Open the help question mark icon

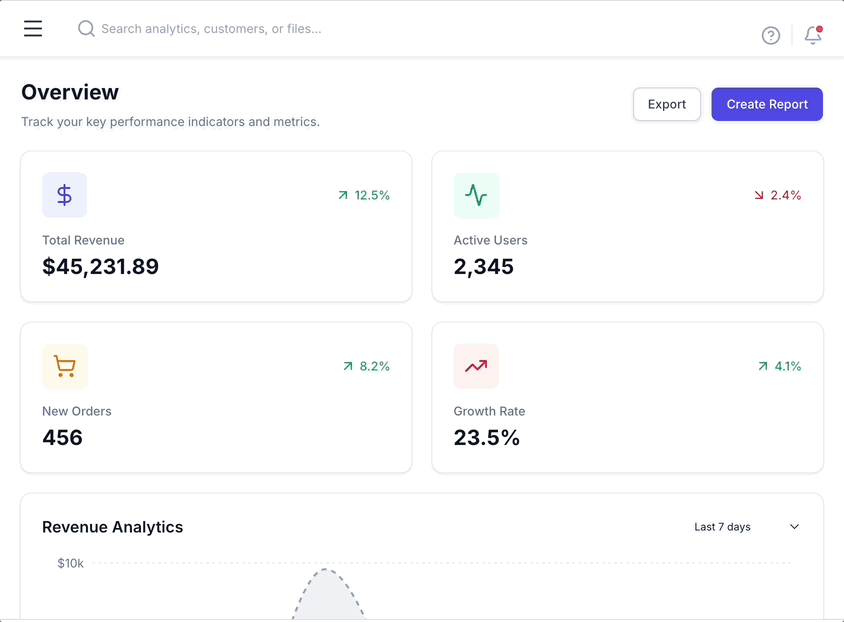coord(770,36)
